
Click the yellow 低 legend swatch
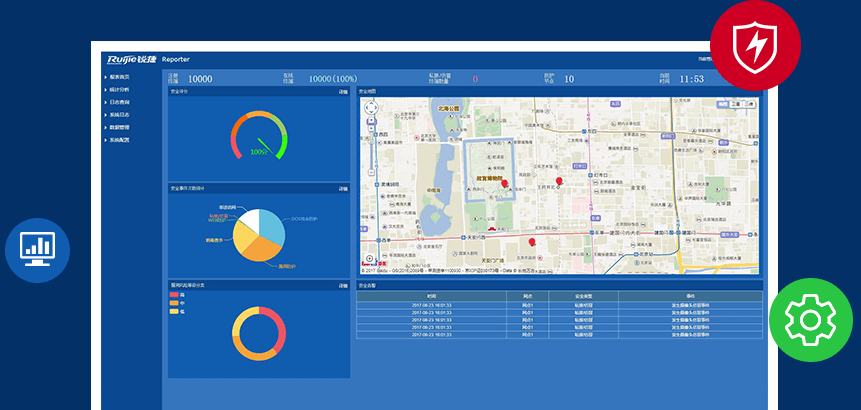(x=174, y=311)
